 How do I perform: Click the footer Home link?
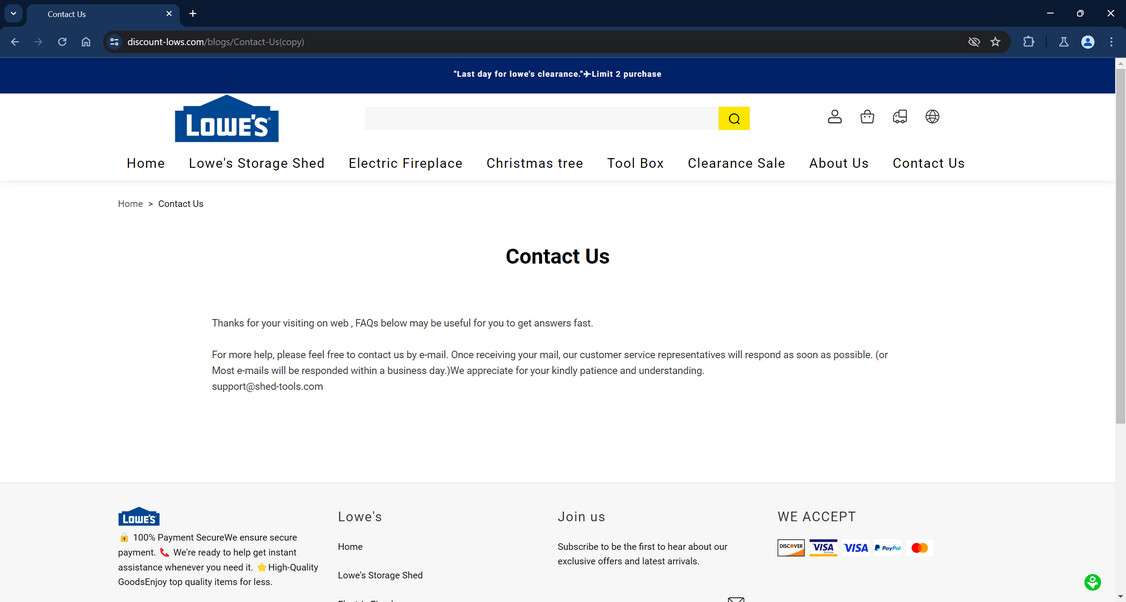tap(350, 547)
